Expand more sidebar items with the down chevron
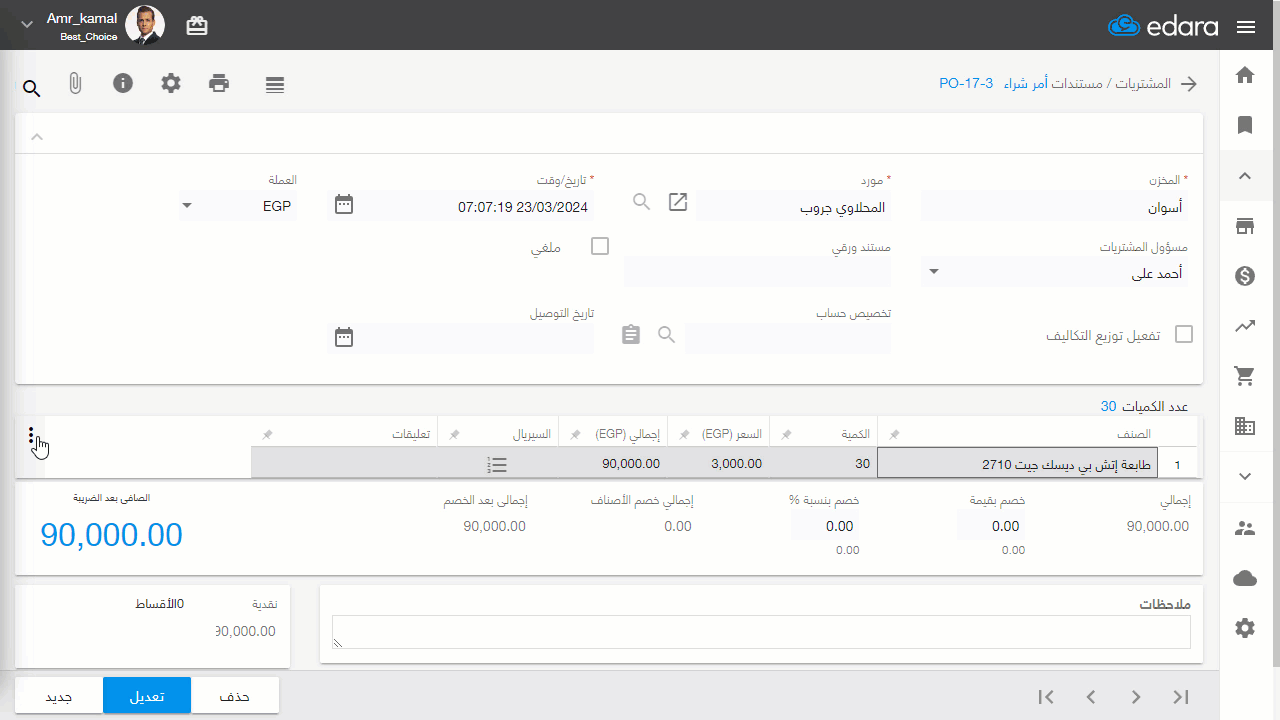The image size is (1280, 720). 1245,477
